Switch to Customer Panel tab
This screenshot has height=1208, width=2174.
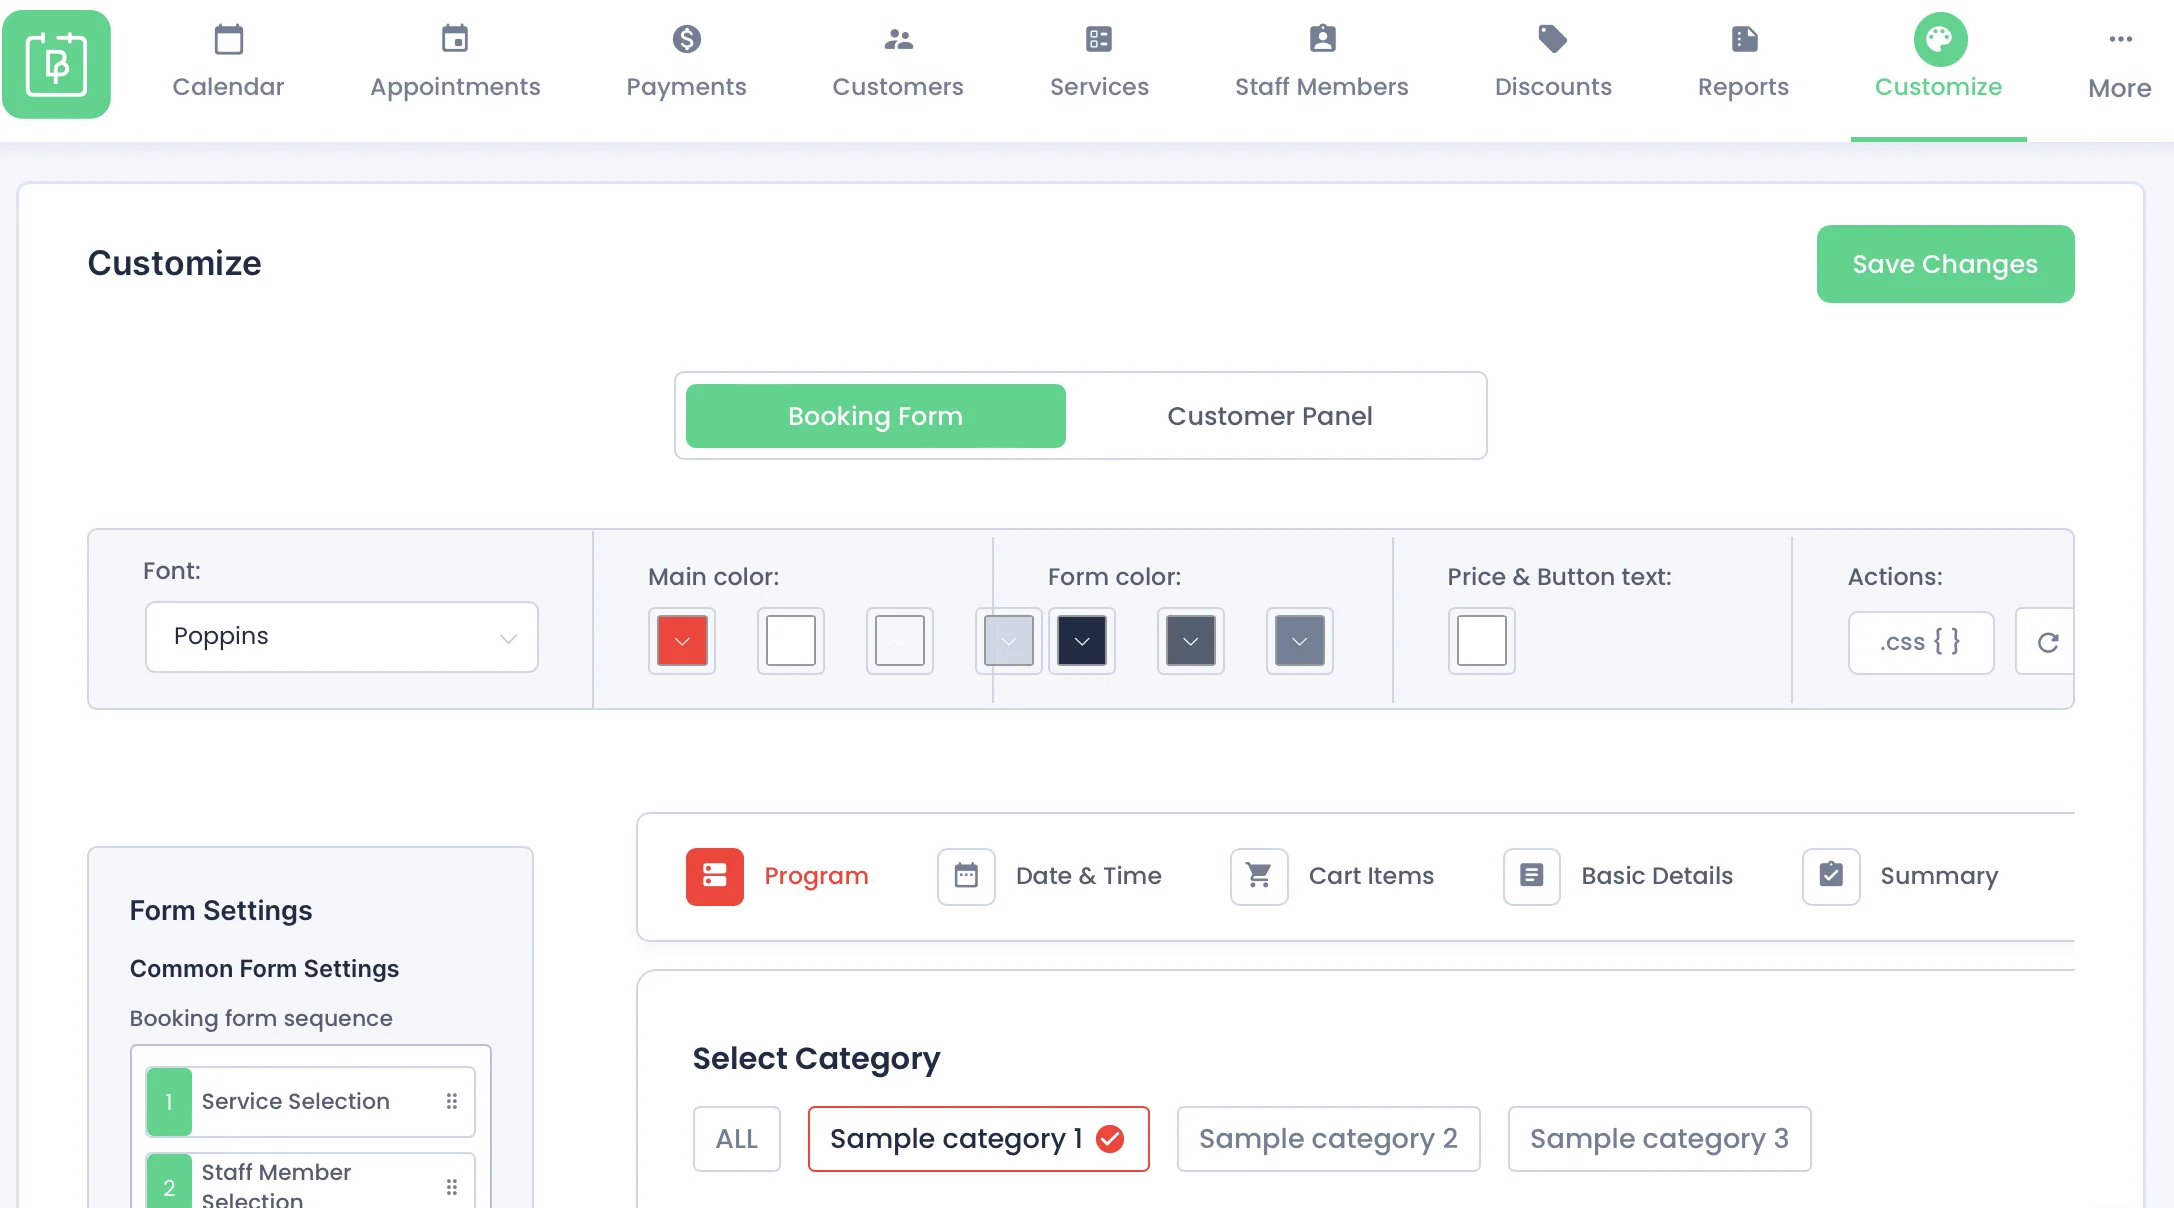click(x=1269, y=416)
